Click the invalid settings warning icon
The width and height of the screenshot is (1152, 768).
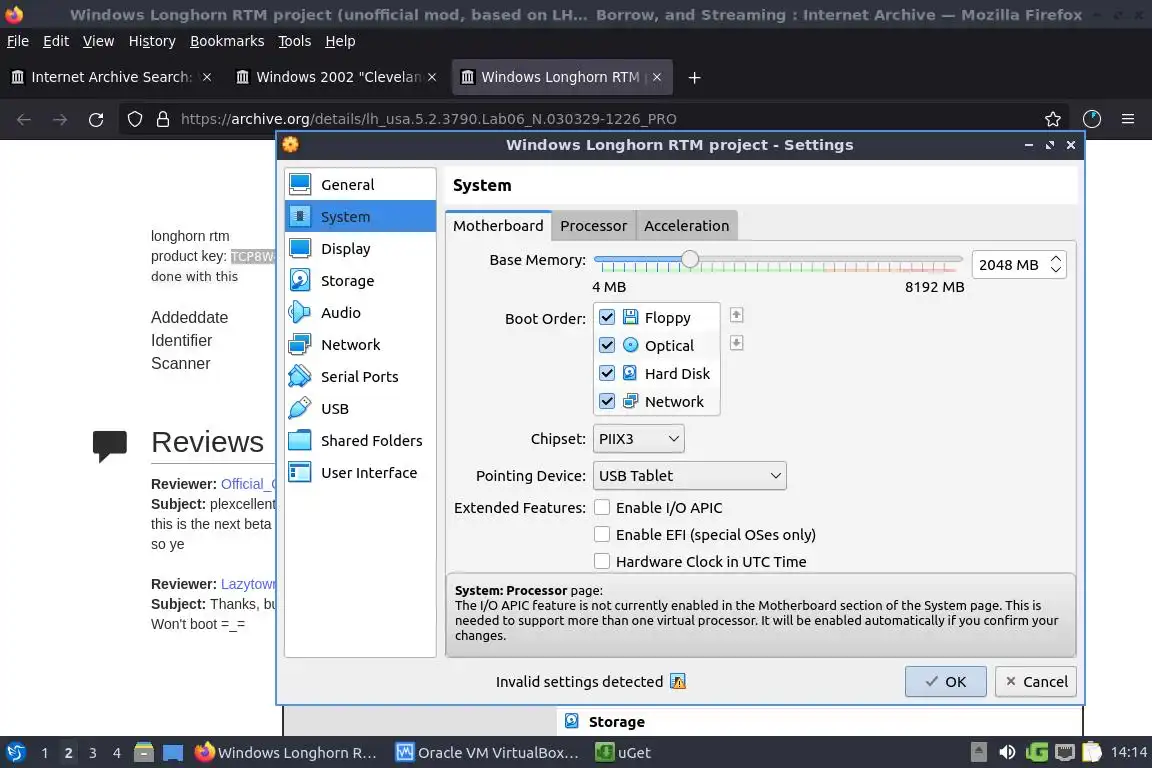[x=678, y=681]
